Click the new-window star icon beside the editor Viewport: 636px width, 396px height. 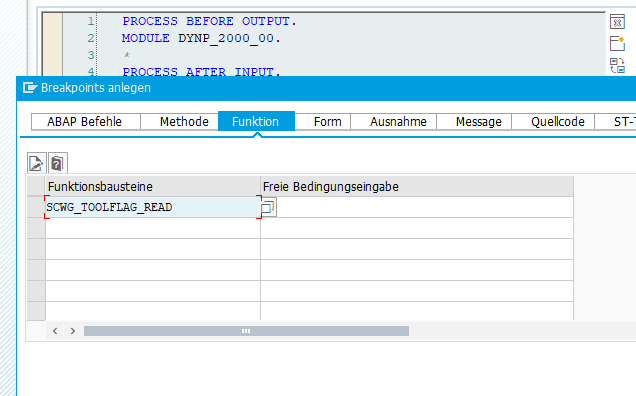617,43
